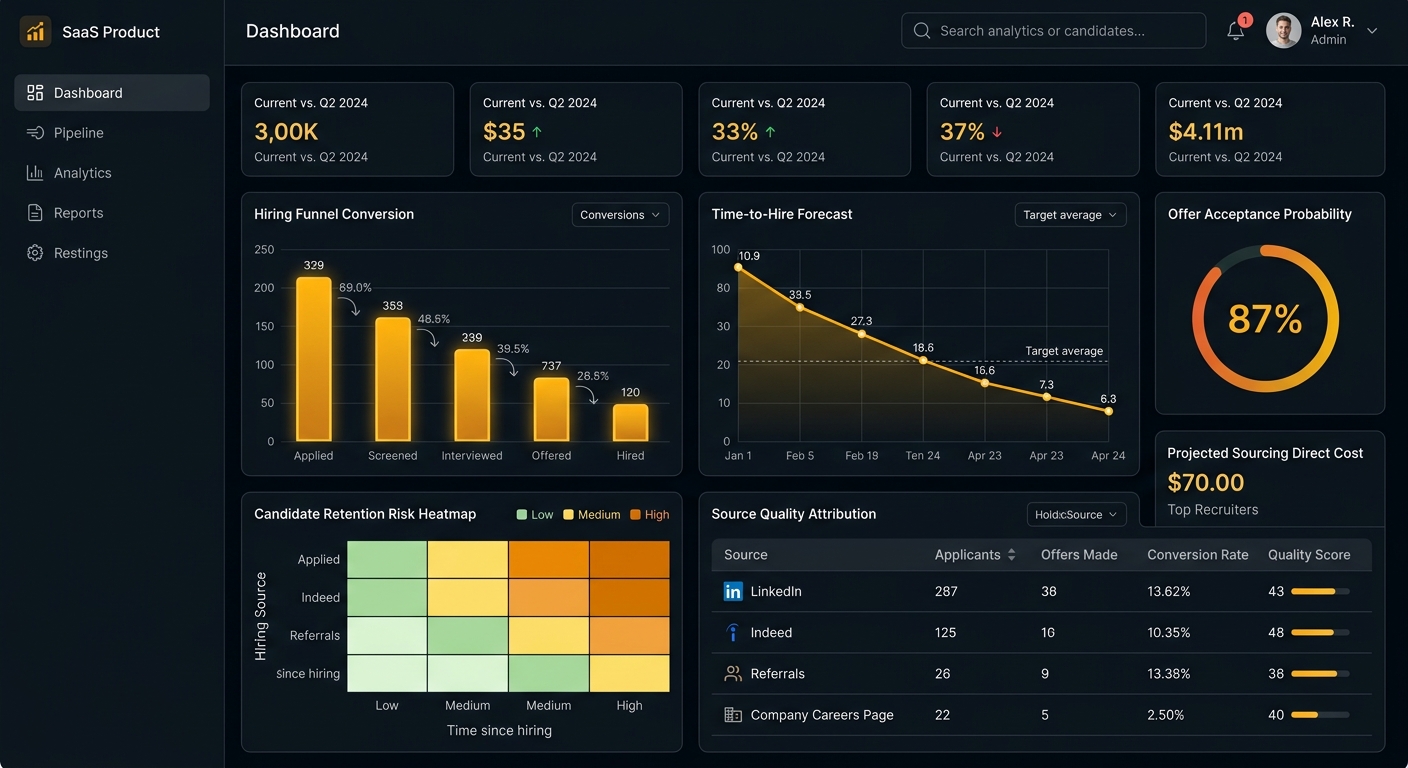This screenshot has height=768, width=1408.
Task: Click Top Recruiters label
Action: [1213, 510]
